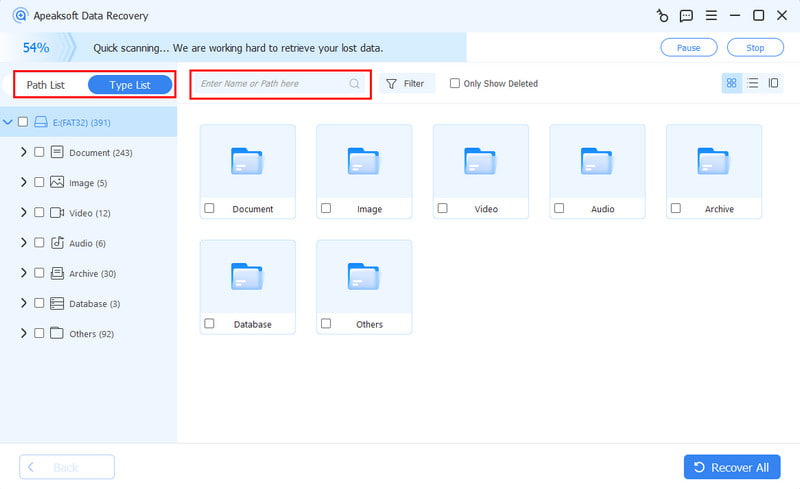Viewport: 800px width, 489px height.
Task: Tick the checkbox on Image folder card
Action: [326, 208]
